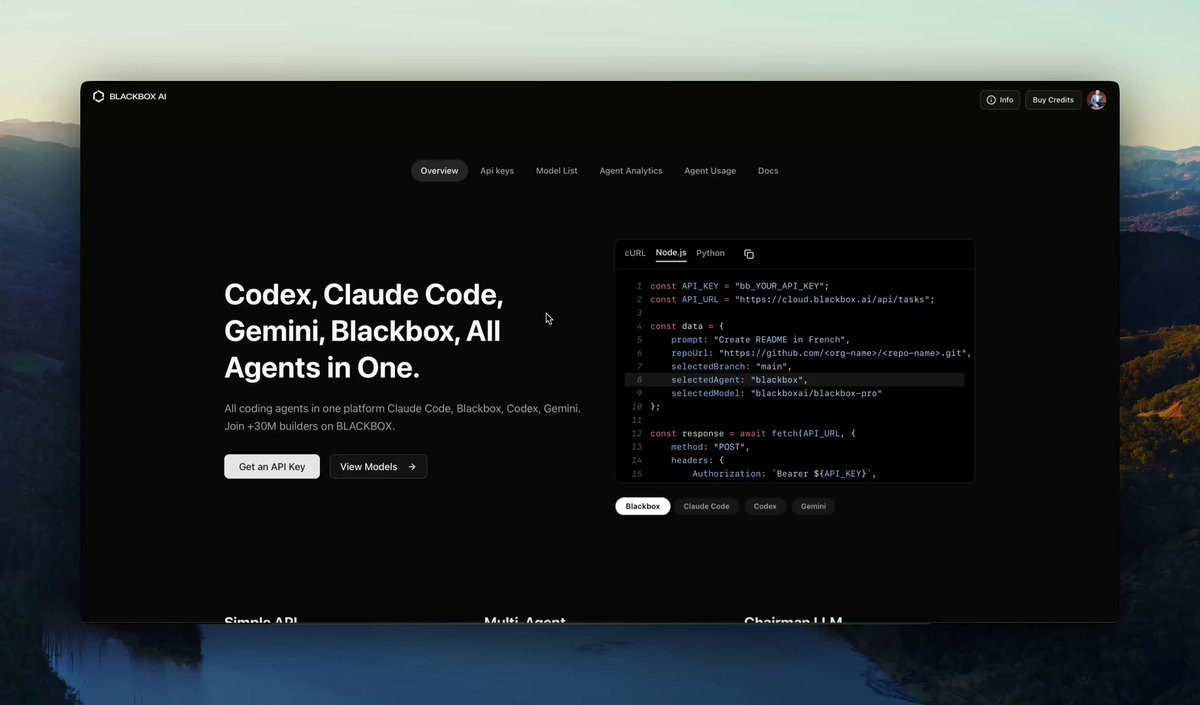Click the Get an API Key button
Screen dimensions: 1200x705
(272, 467)
